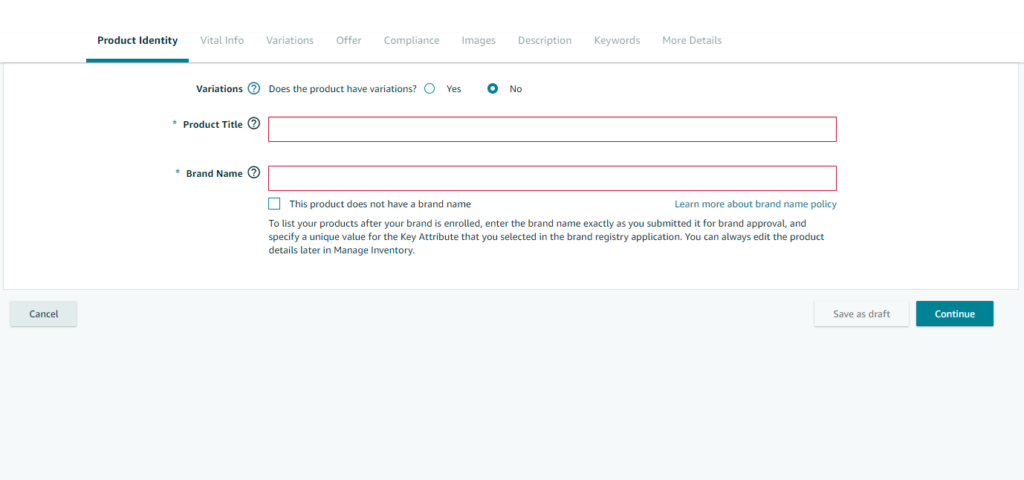Check 'This product does not have a brand name'
1024x480 pixels.
[275, 204]
